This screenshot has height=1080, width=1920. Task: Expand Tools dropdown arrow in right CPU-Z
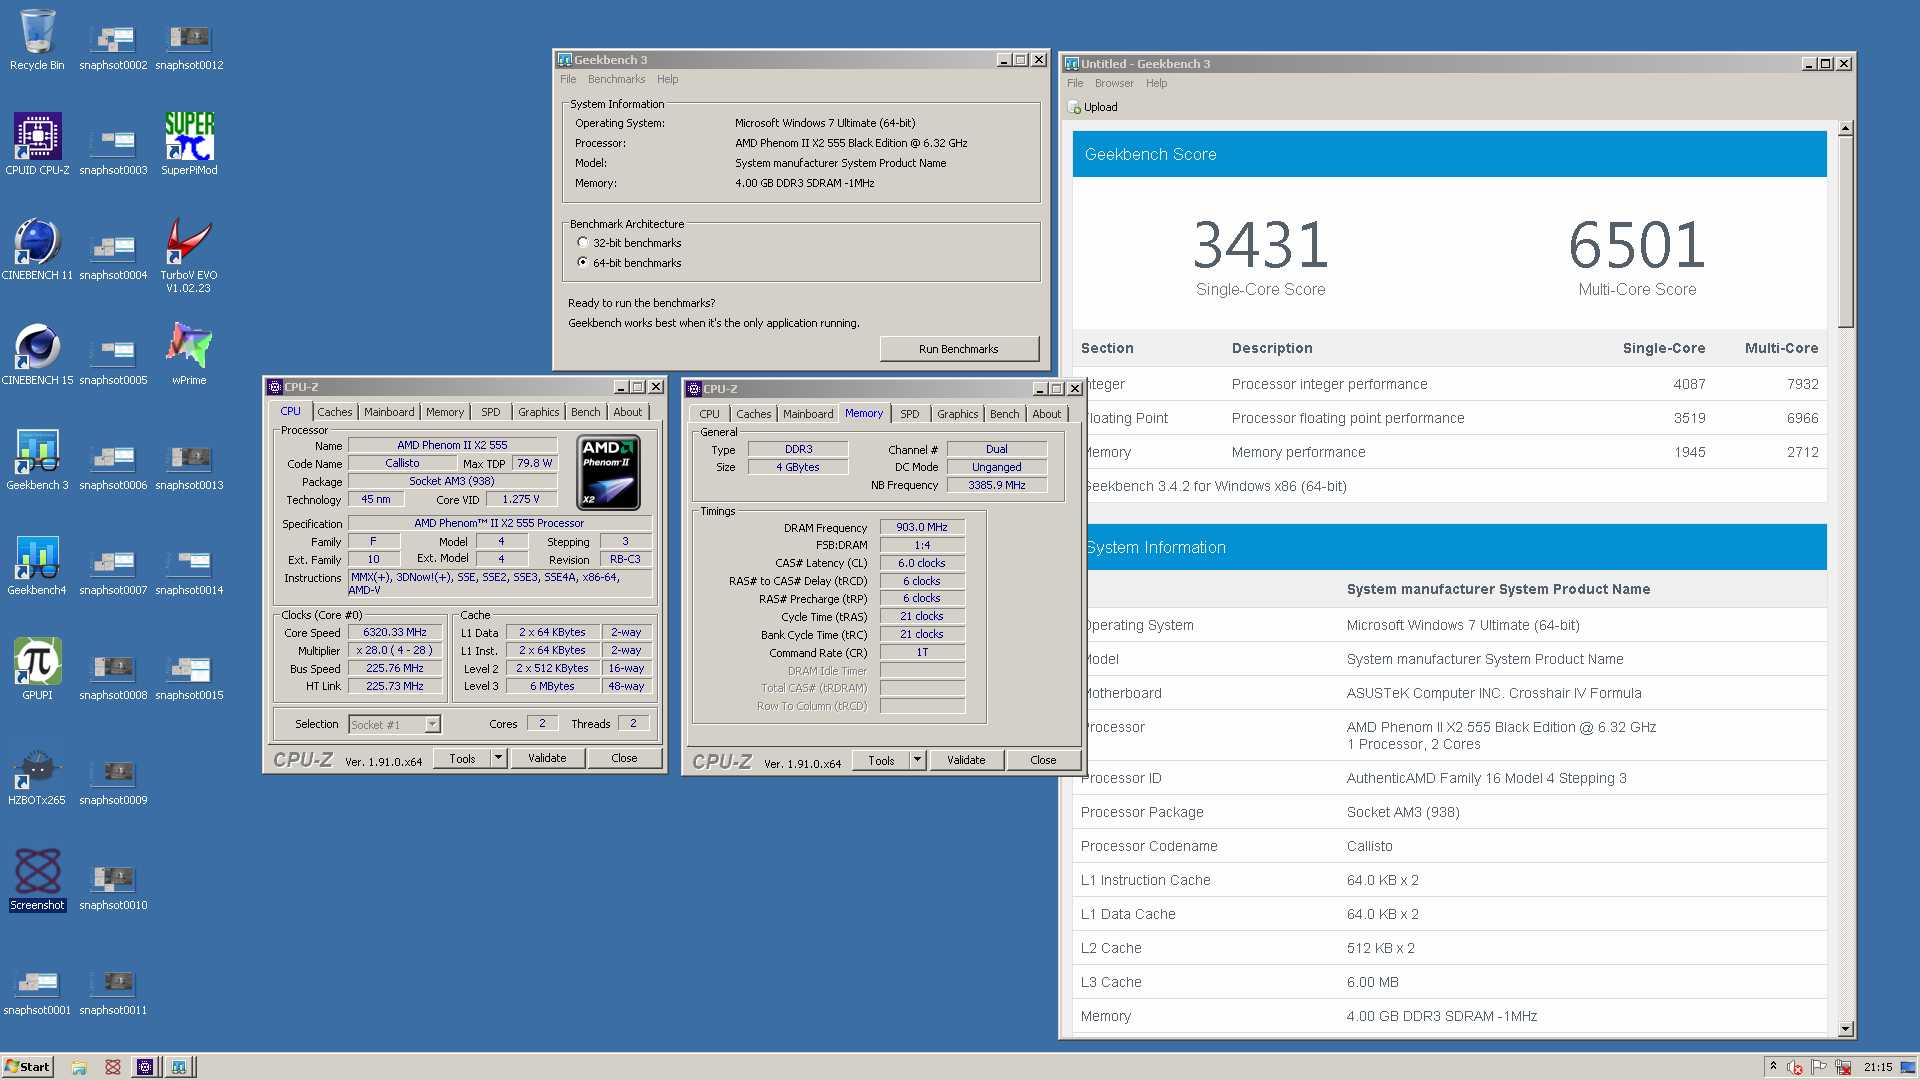tap(917, 760)
